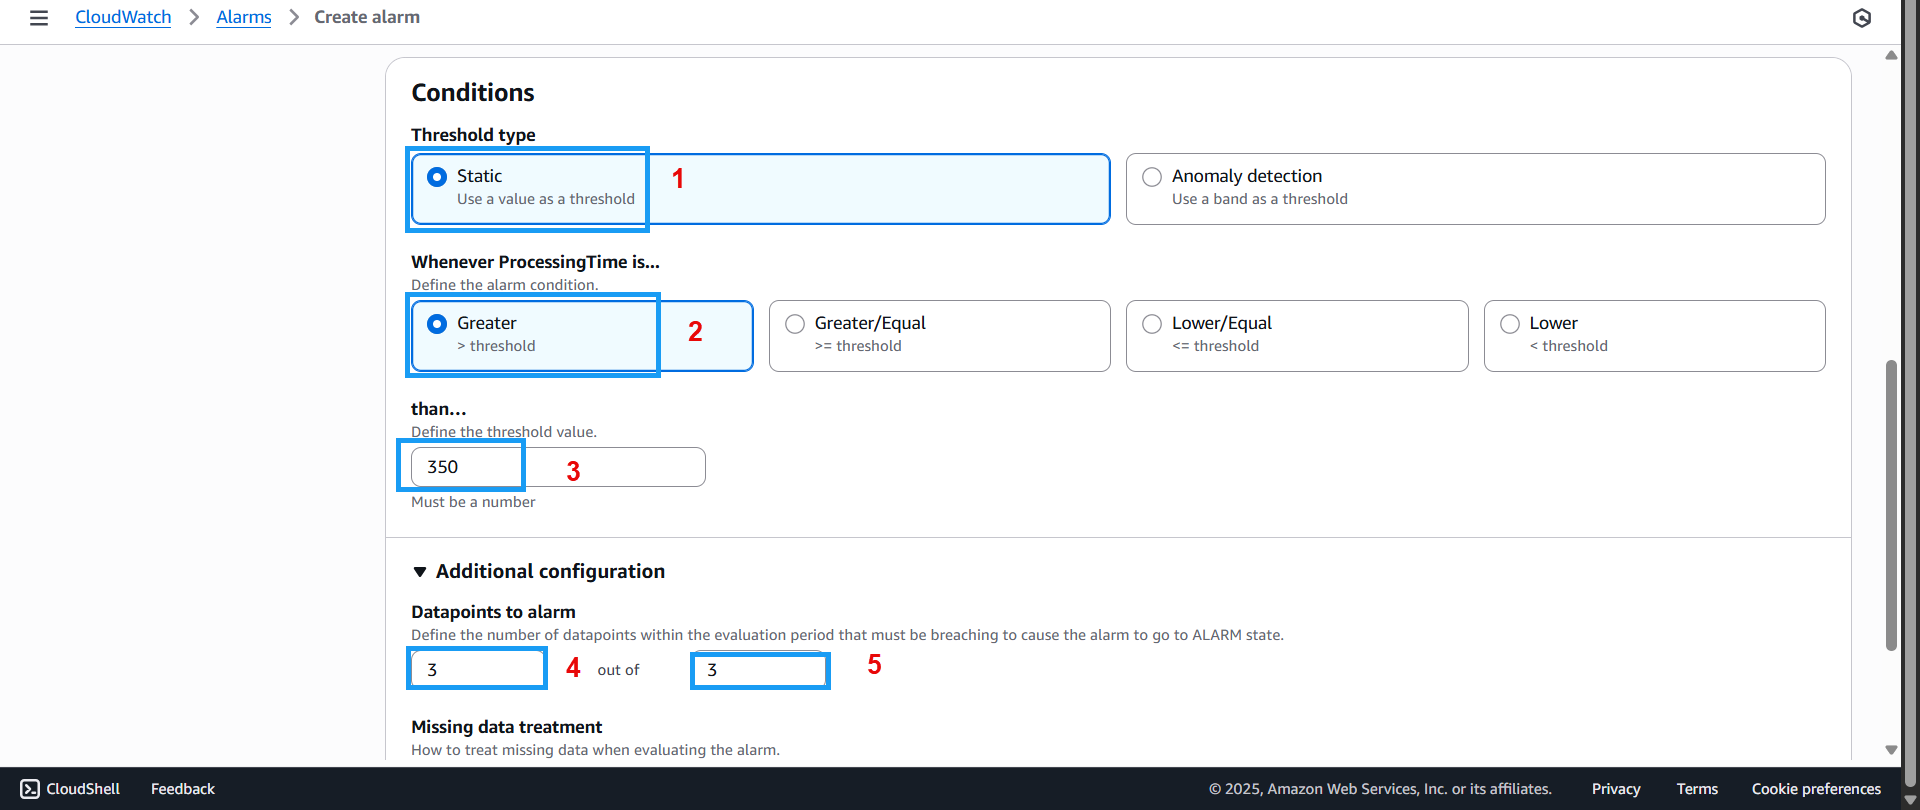This screenshot has width=1920, height=810.
Task: Select the Lower/Equal condition option
Action: [1152, 324]
